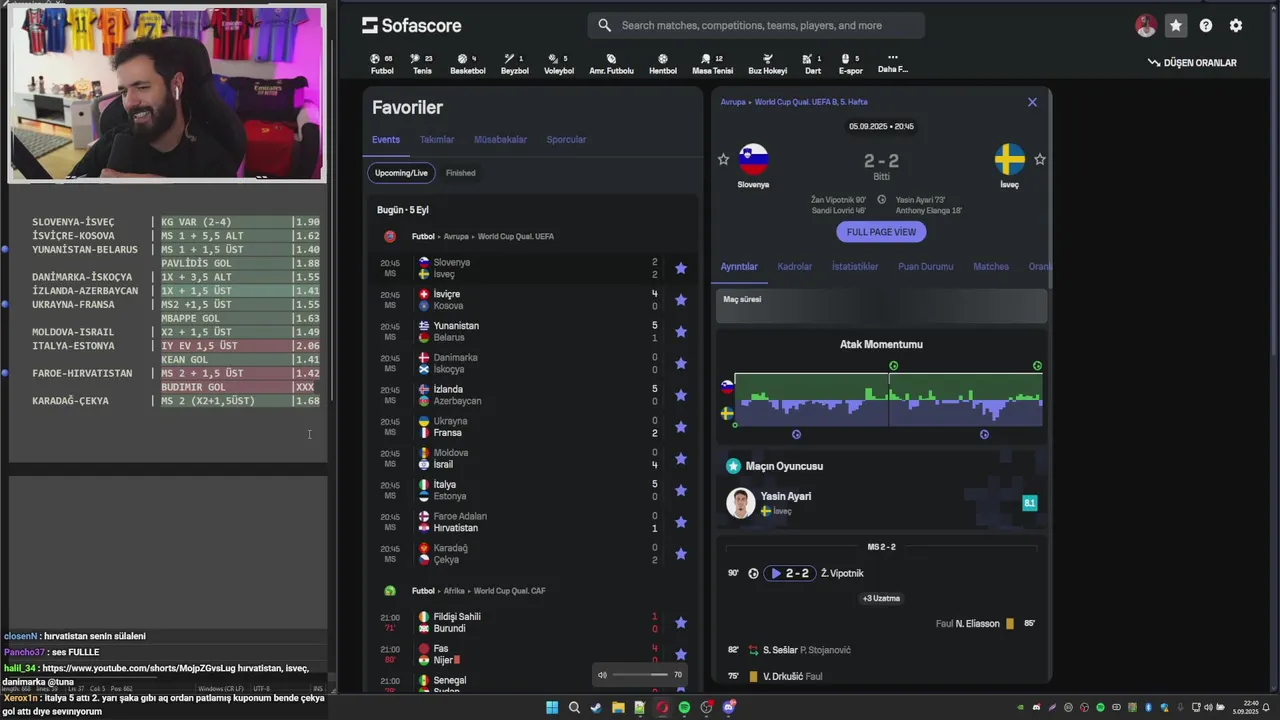Open the Beyzbol sport category

514,64
